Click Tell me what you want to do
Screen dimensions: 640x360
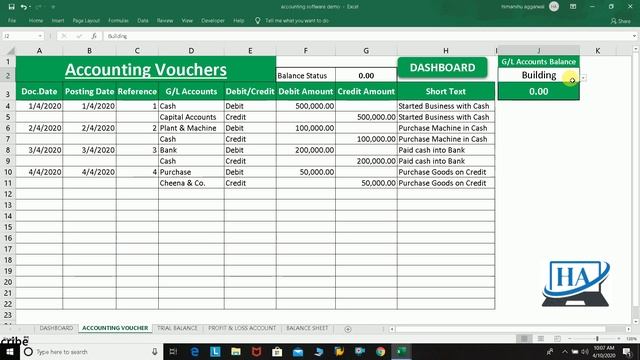click(297, 20)
